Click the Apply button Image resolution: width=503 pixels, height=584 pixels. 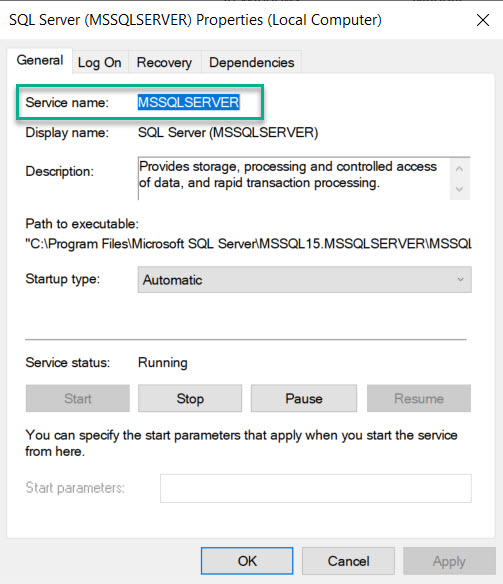click(449, 561)
